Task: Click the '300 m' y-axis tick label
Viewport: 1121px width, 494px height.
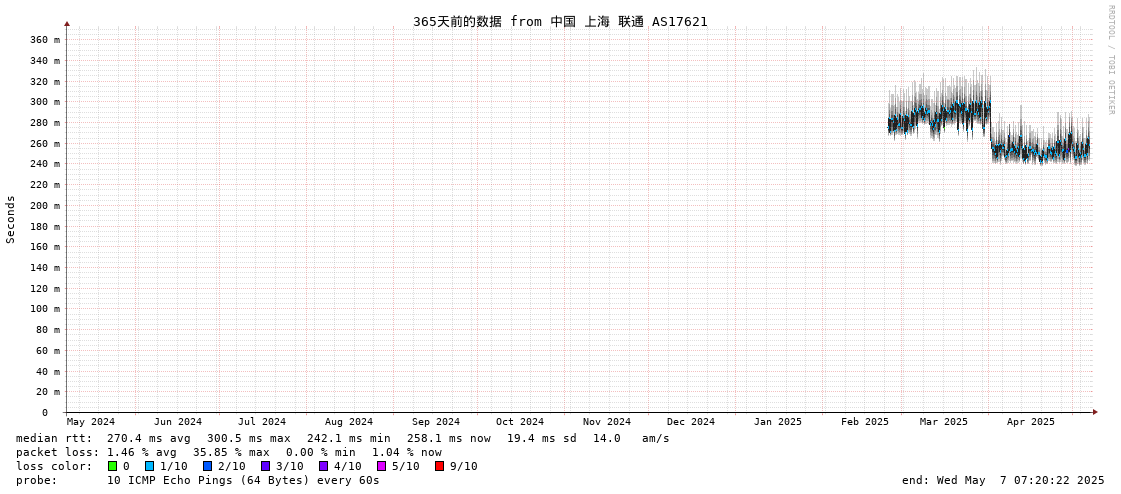Action: [45, 102]
